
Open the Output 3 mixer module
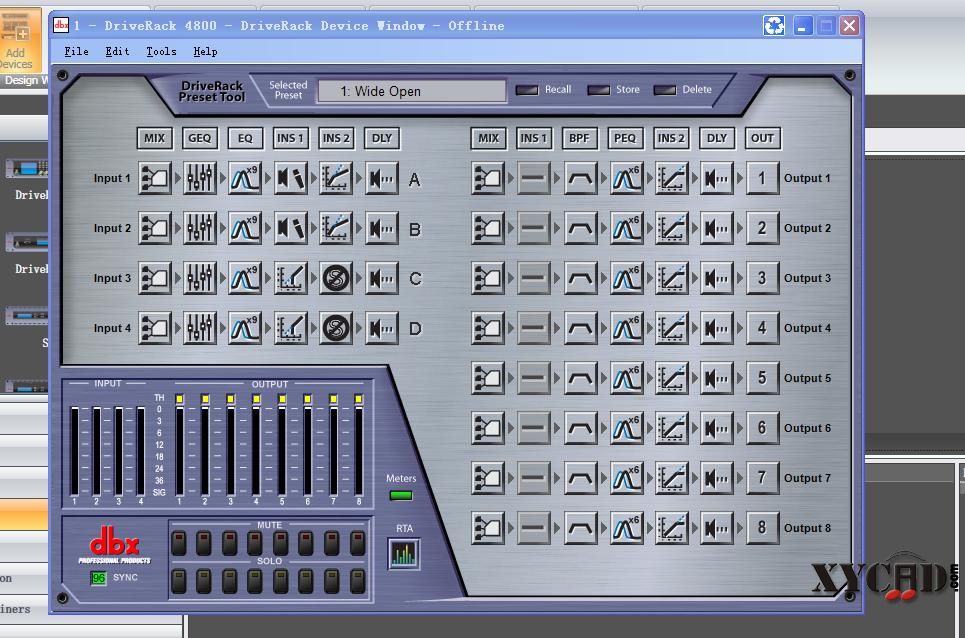pos(488,278)
